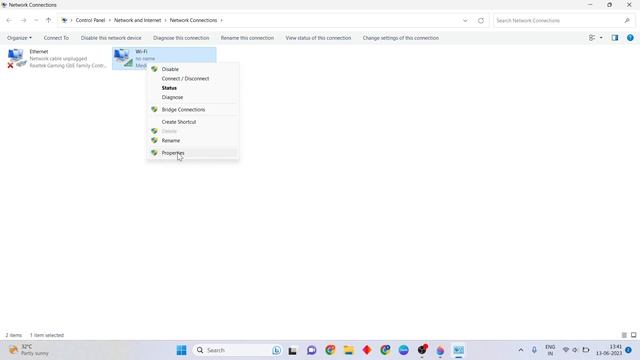Open the Help question mark
The height and width of the screenshot is (360, 640).
(x=630, y=38)
